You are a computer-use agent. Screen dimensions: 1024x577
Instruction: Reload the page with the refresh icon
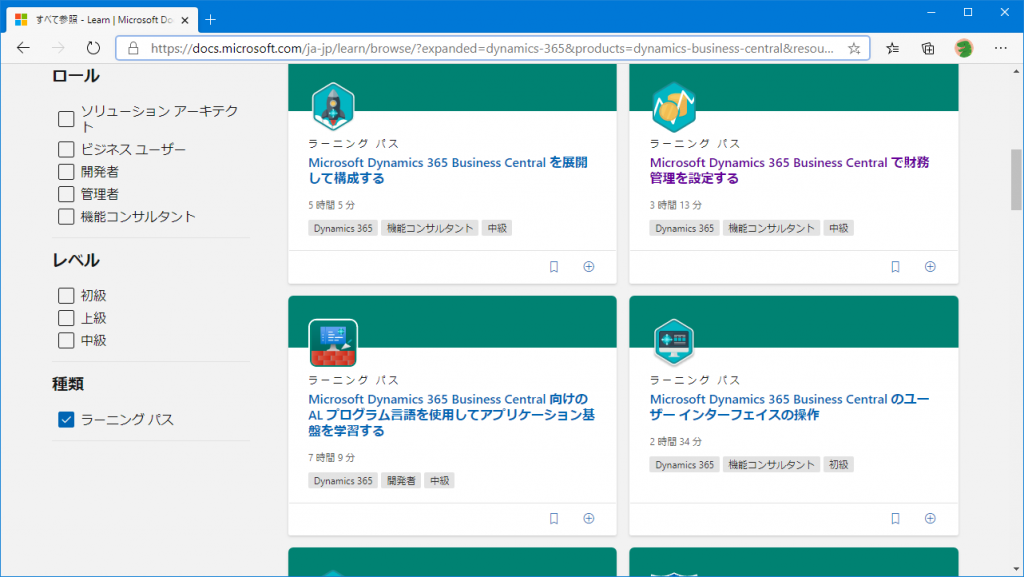pyautogui.click(x=93, y=48)
